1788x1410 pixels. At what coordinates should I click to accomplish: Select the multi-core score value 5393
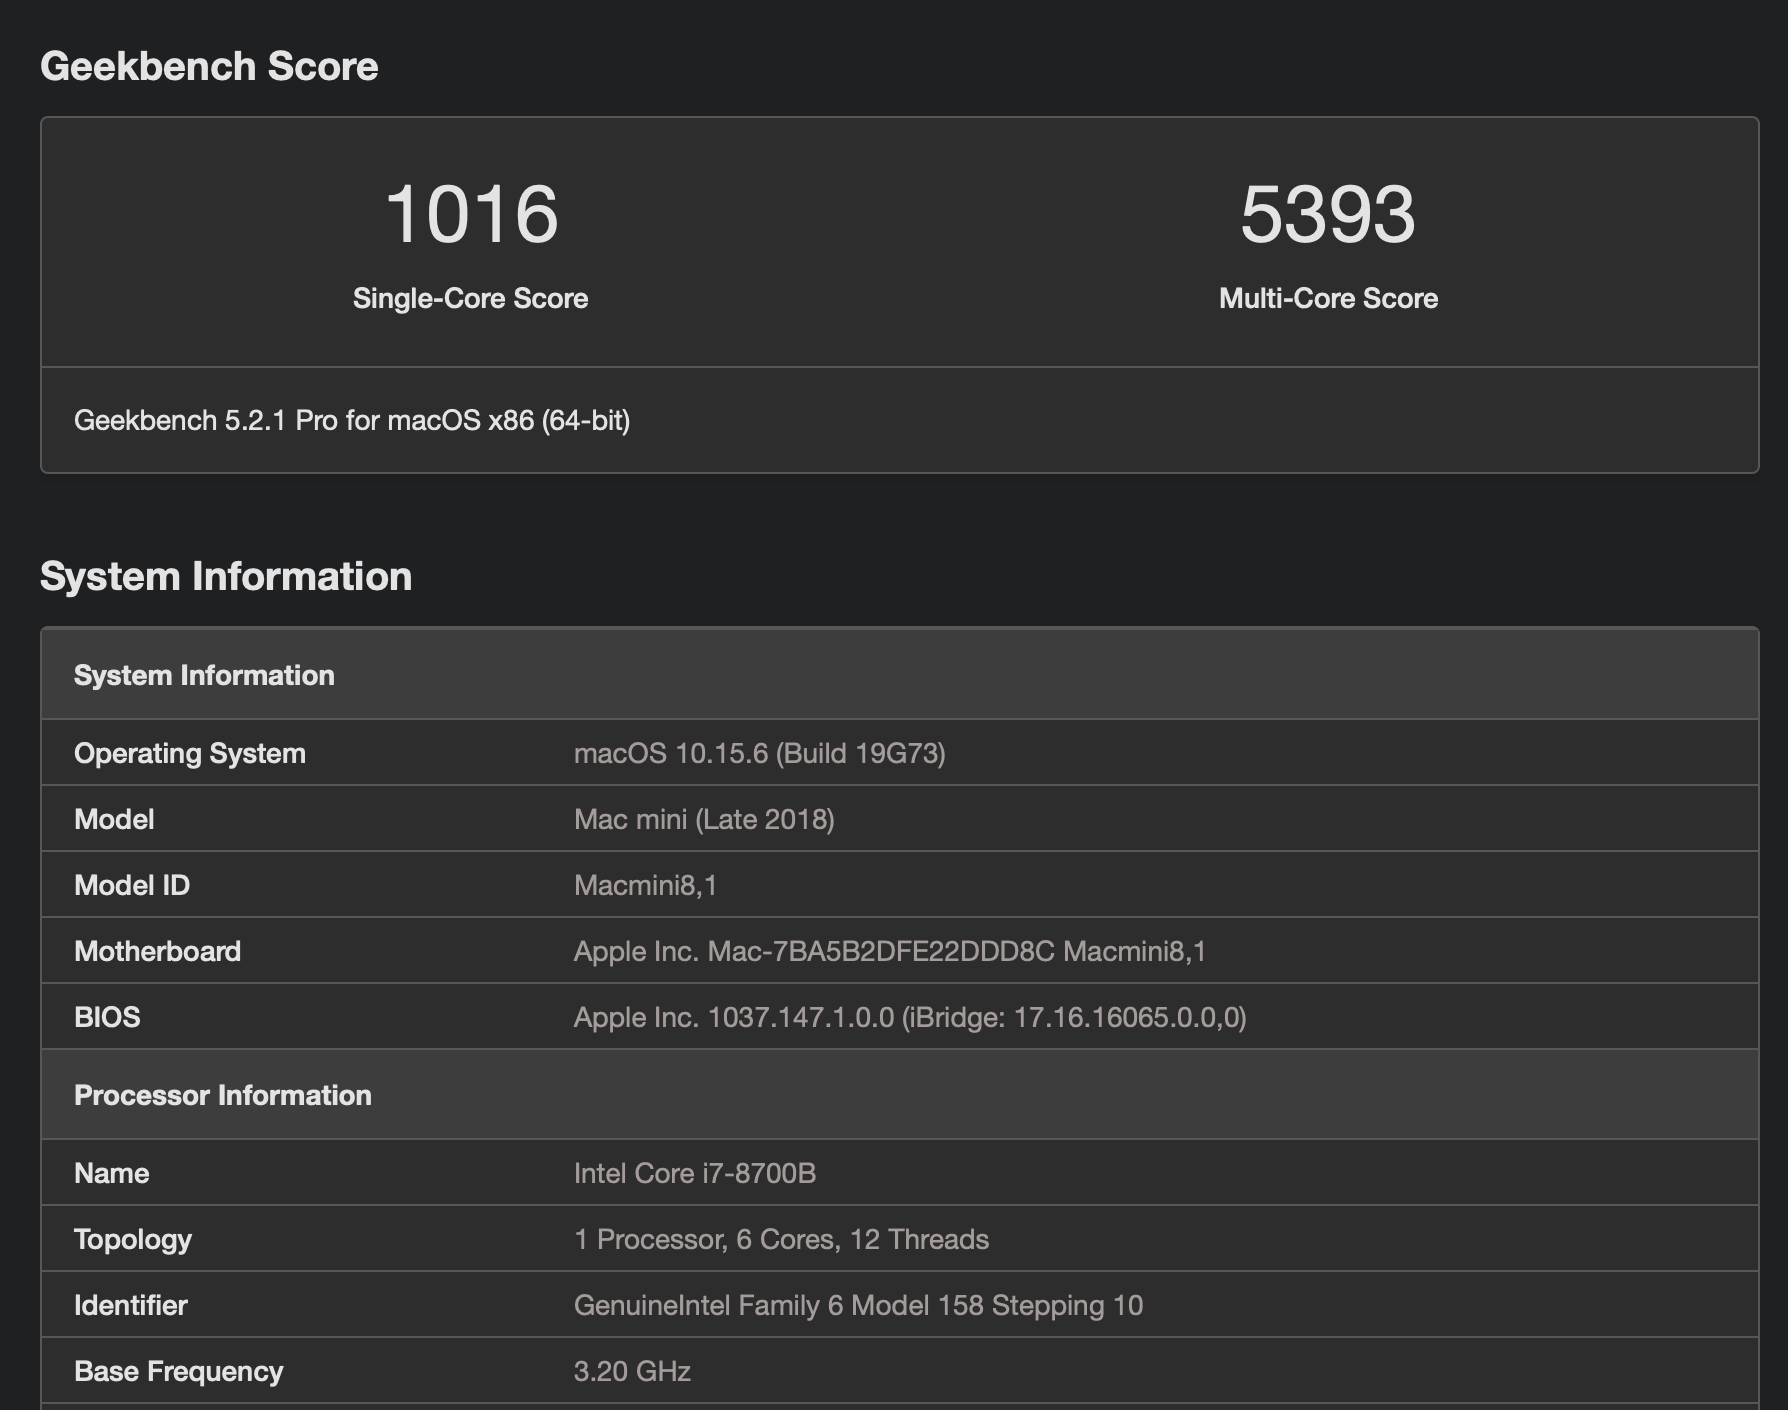point(1328,214)
